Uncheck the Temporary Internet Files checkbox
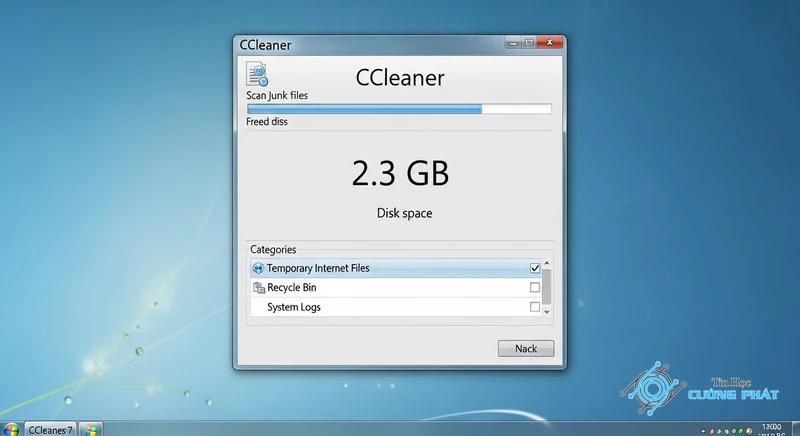 pyautogui.click(x=535, y=268)
